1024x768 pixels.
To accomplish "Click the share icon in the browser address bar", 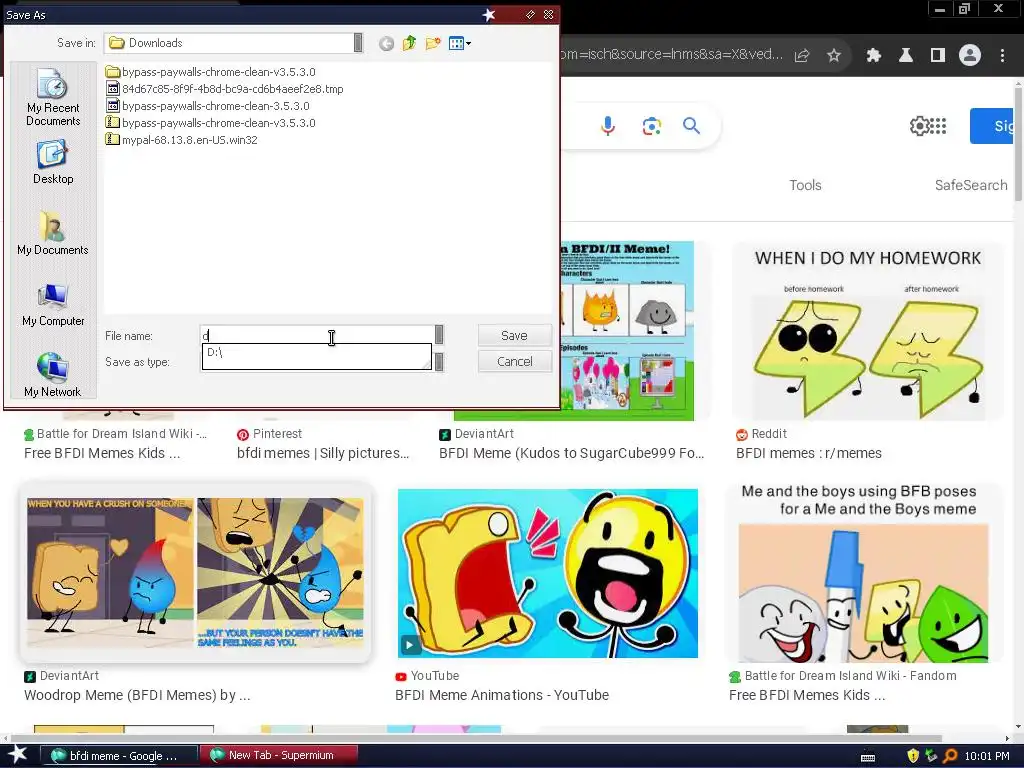I will [802, 56].
